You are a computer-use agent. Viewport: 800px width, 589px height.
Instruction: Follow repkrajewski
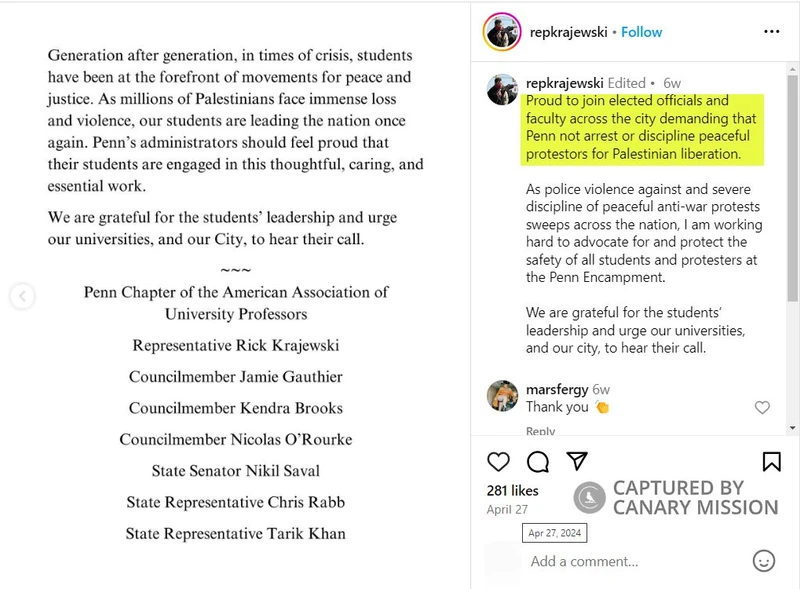641,32
